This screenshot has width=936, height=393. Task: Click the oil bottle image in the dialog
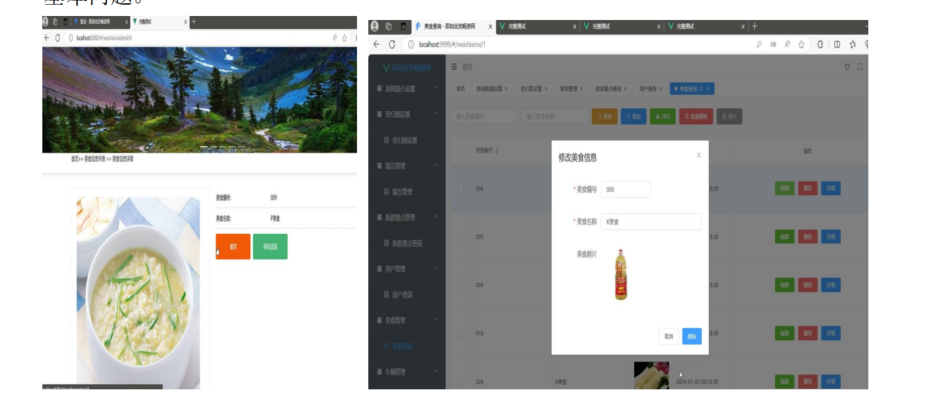coord(621,274)
